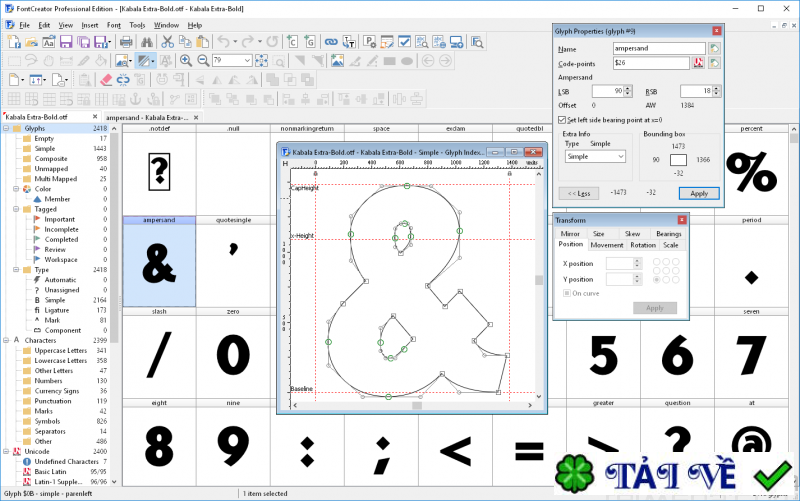Screen dimensions: 800x501
Task: Collapse the Glyphs tree node
Action: coord(7,129)
